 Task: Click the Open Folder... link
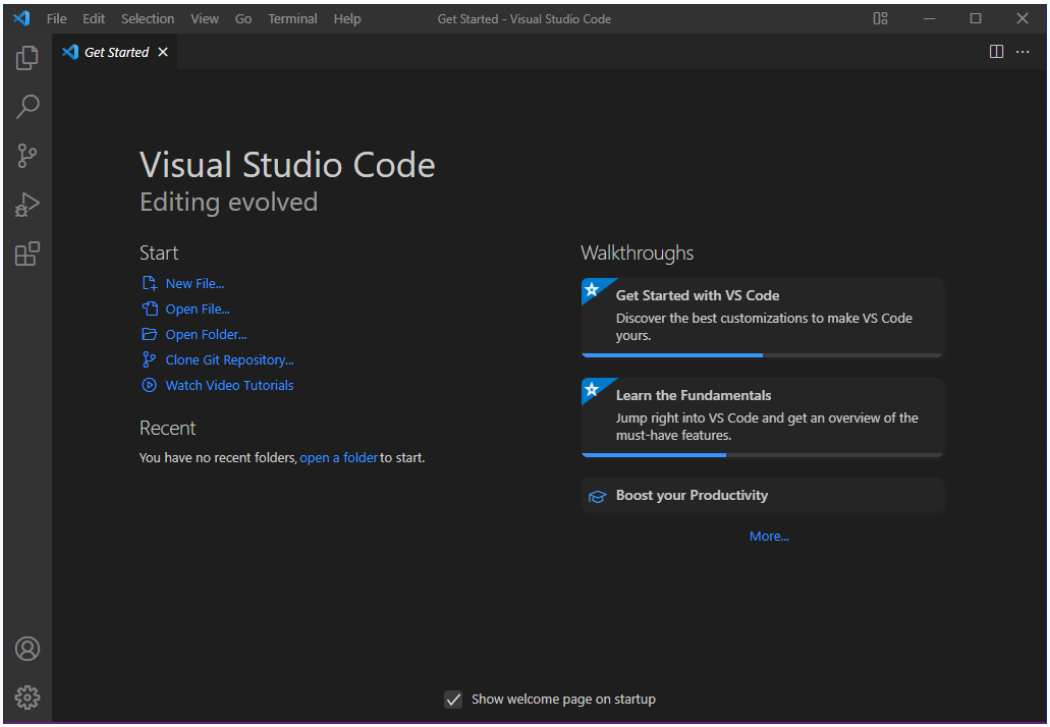[x=206, y=335]
